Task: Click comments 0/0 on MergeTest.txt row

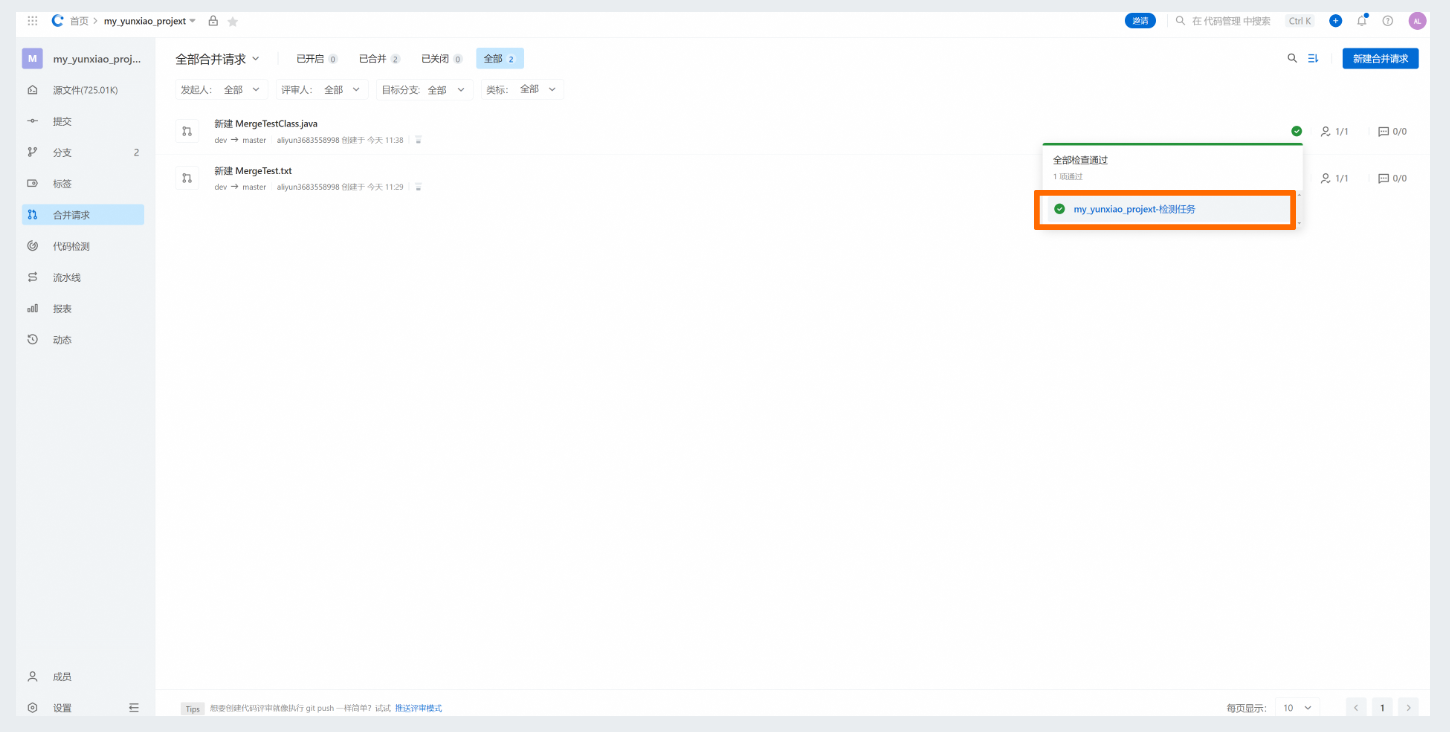Action: pos(1392,178)
